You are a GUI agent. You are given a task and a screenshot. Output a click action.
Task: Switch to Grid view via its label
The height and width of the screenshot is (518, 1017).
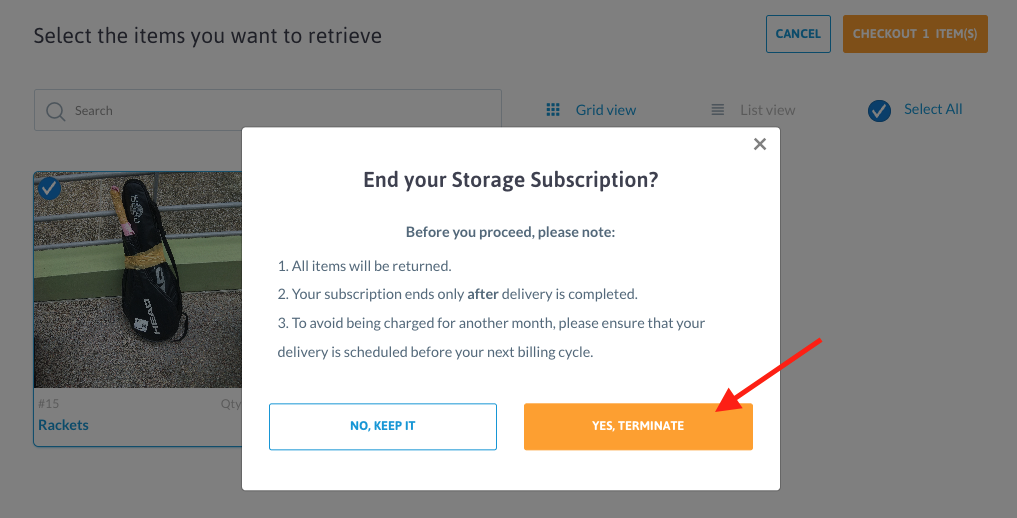(606, 110)
